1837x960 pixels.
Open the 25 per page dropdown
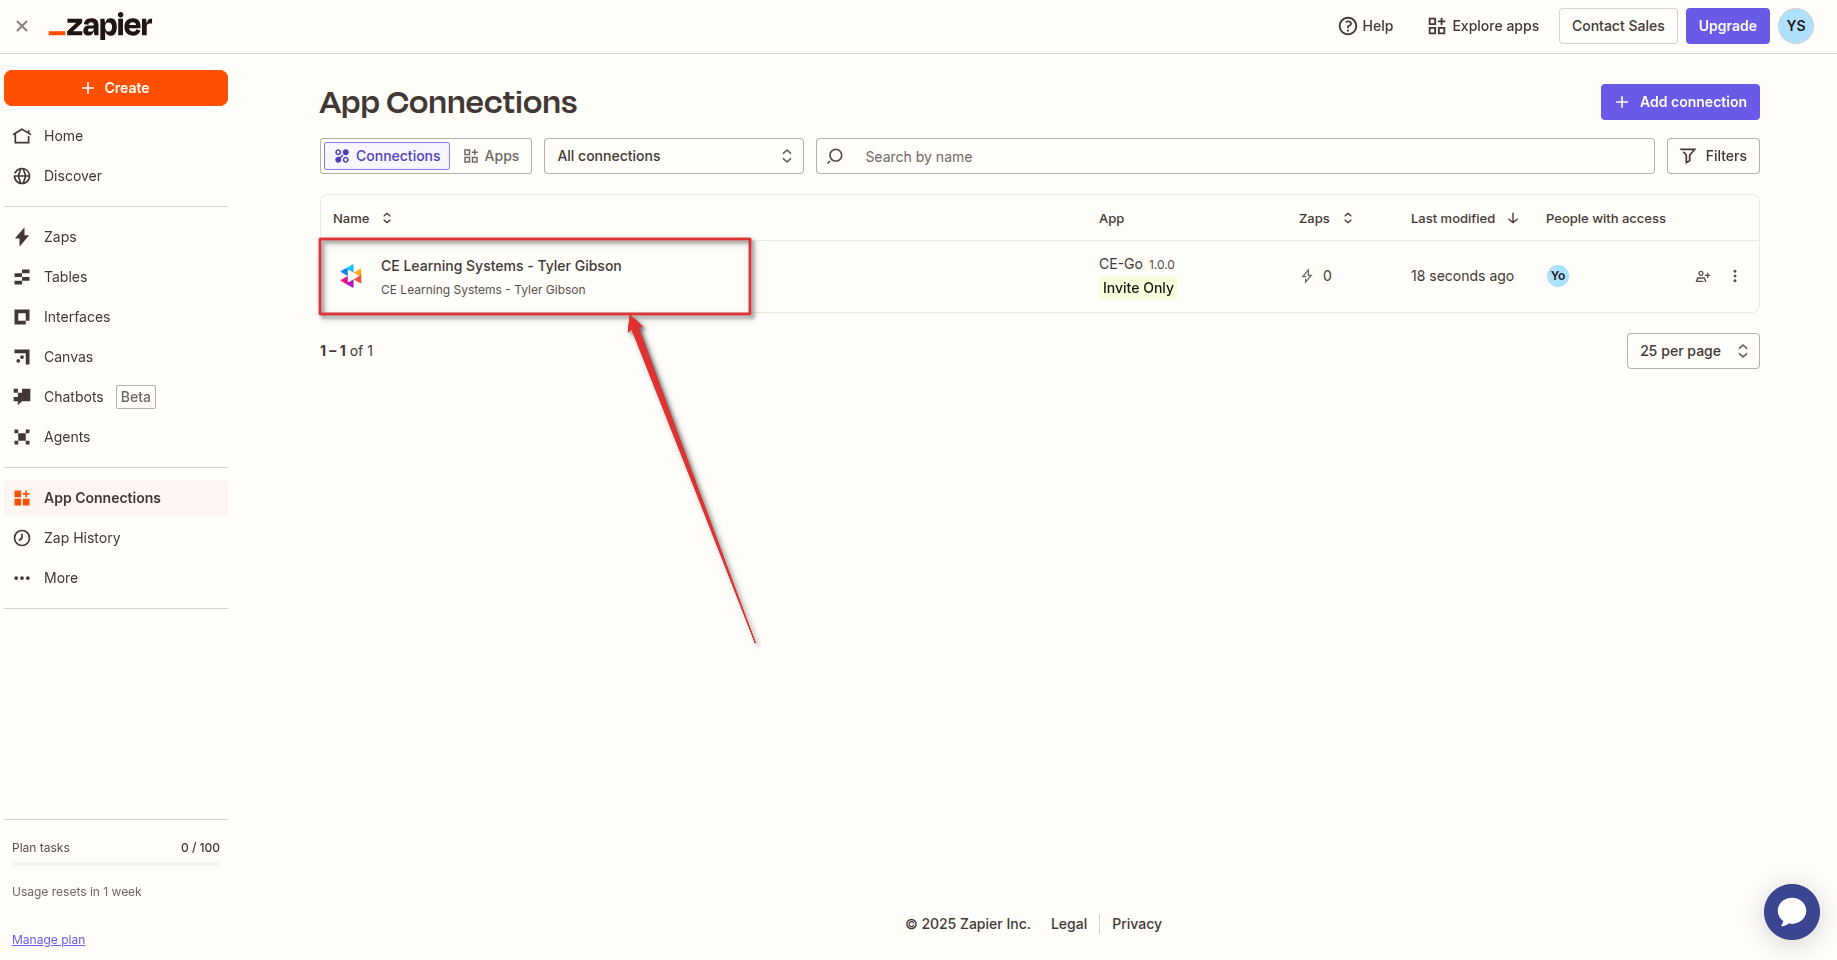click(1693, 351)
